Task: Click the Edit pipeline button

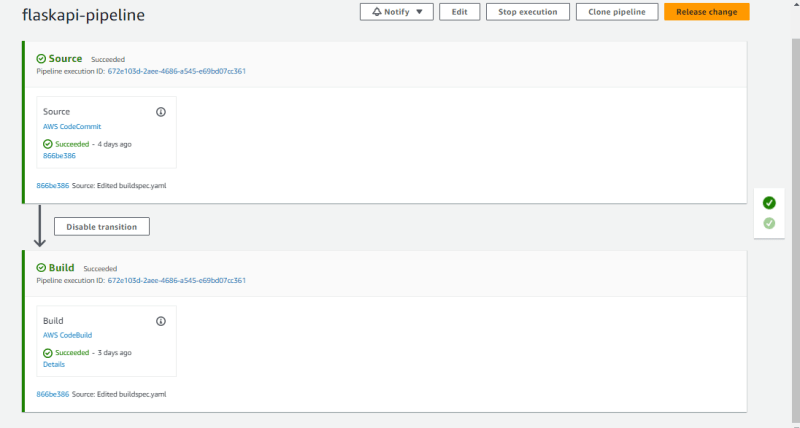Action: point(459,12)
